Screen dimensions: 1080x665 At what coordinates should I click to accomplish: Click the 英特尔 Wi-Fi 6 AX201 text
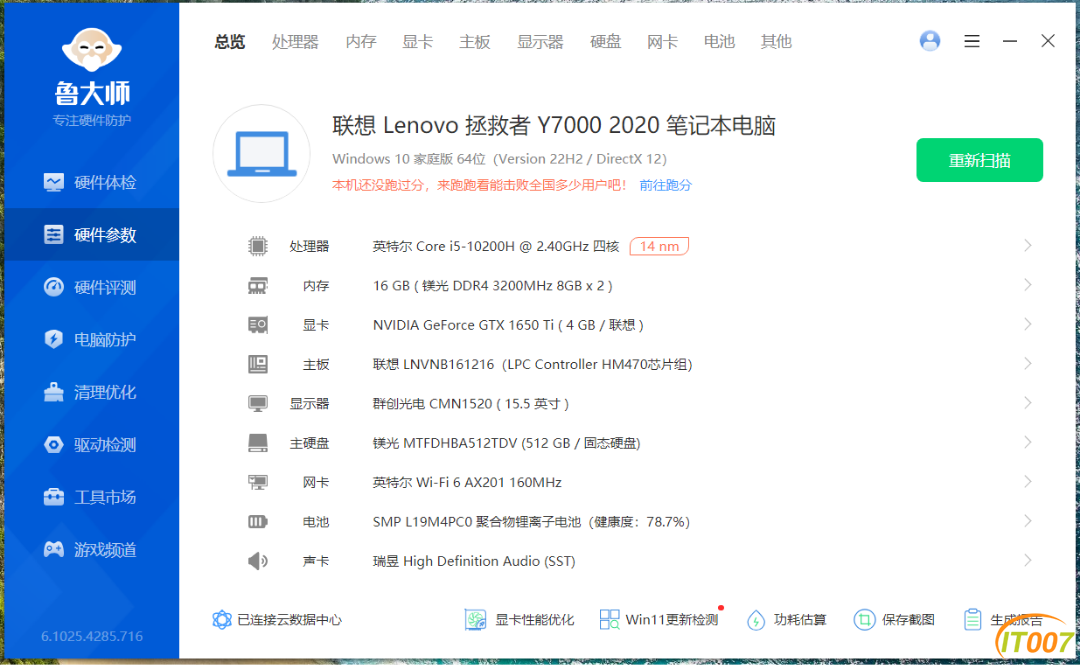point(467,482)
